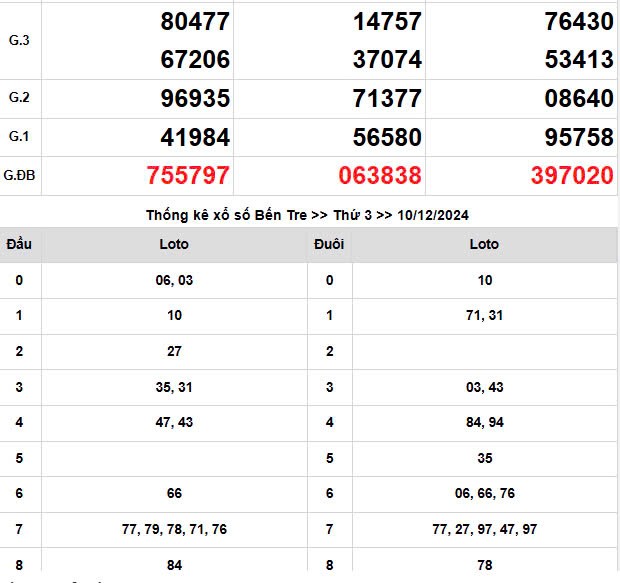Click second prize number 08640
Image resolution: width=620 pixels, height=583 pixels.
click(x=579, y=99)
